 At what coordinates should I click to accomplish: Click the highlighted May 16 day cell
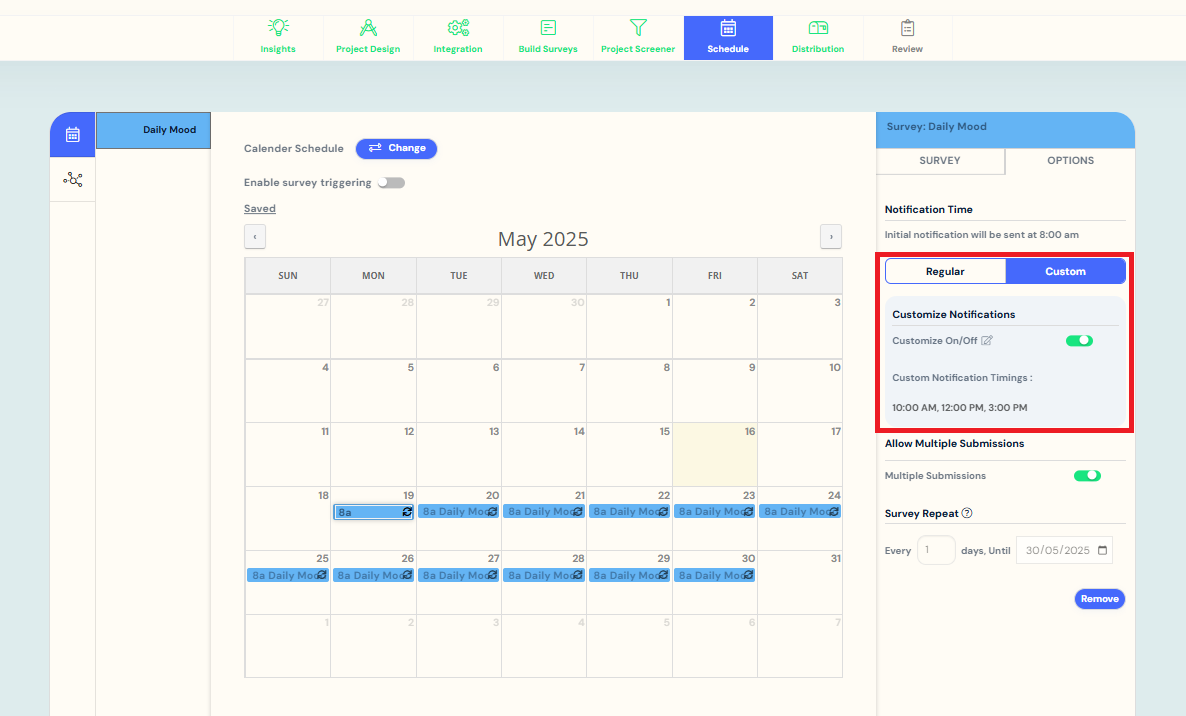(x=715, y=454)
